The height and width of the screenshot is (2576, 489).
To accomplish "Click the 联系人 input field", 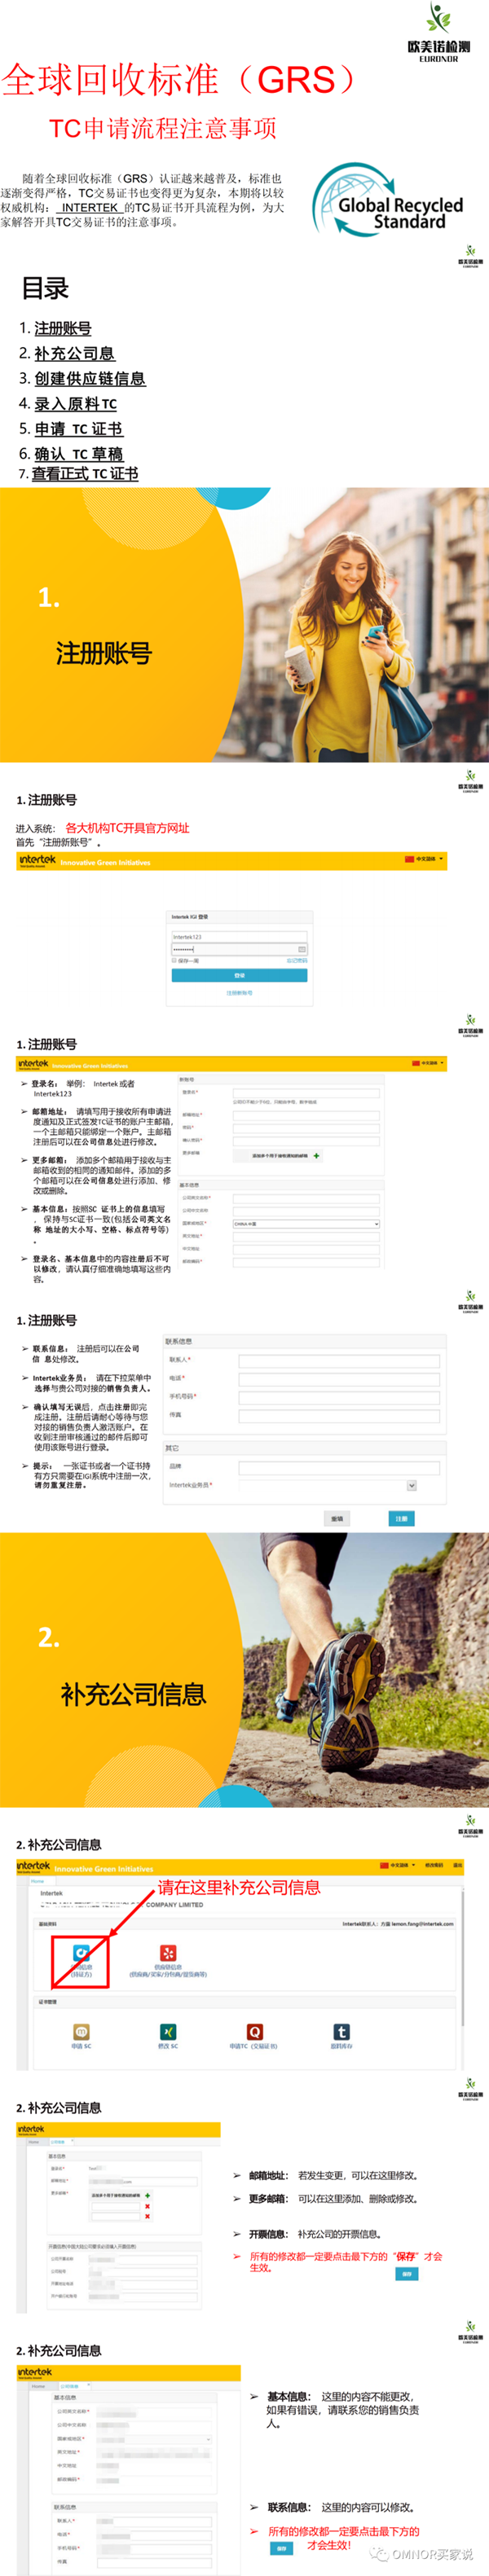I will (339, 1360).
